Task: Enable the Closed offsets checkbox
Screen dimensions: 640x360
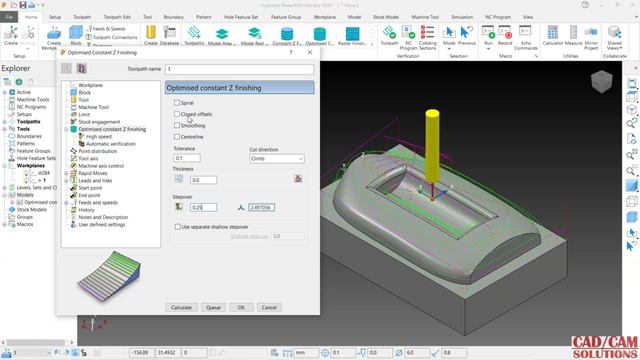Action: point(177,114)
